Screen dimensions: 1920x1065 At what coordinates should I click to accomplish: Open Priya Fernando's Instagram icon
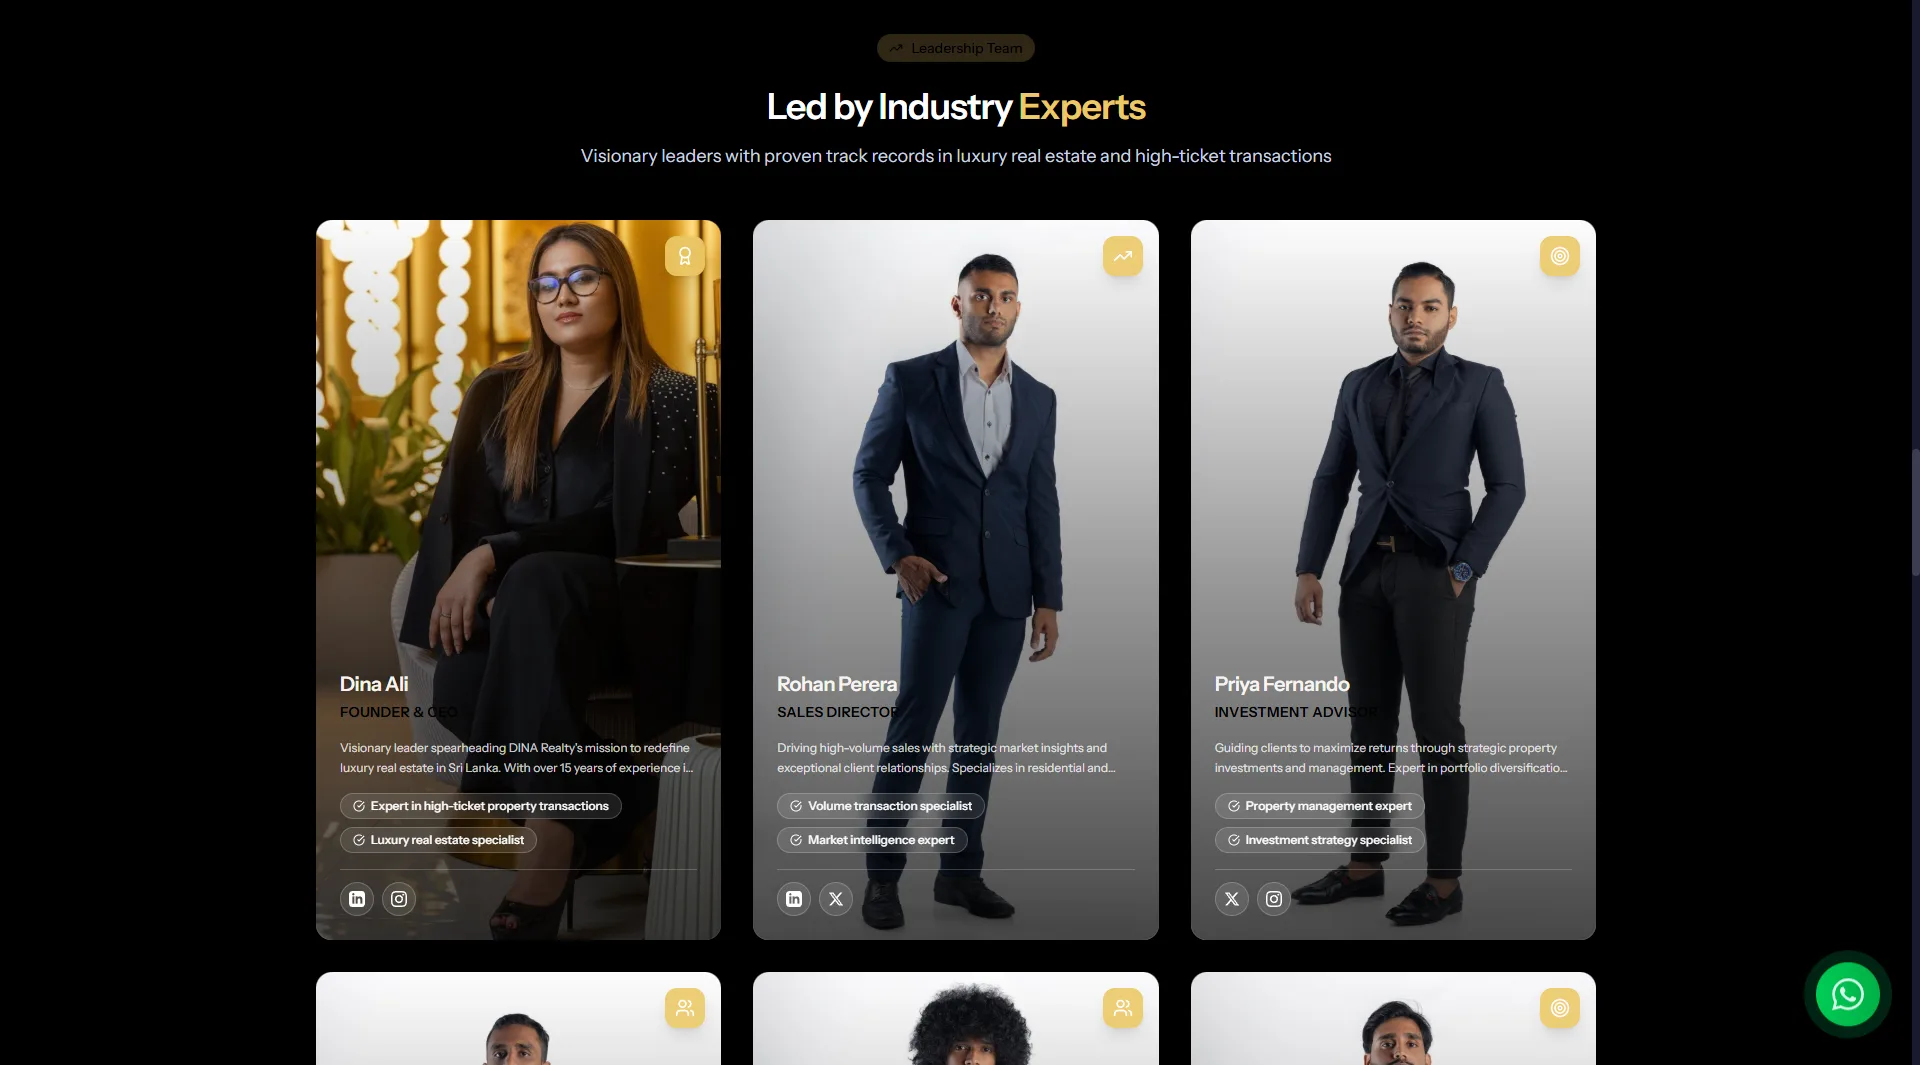(x=1274, y=899)
